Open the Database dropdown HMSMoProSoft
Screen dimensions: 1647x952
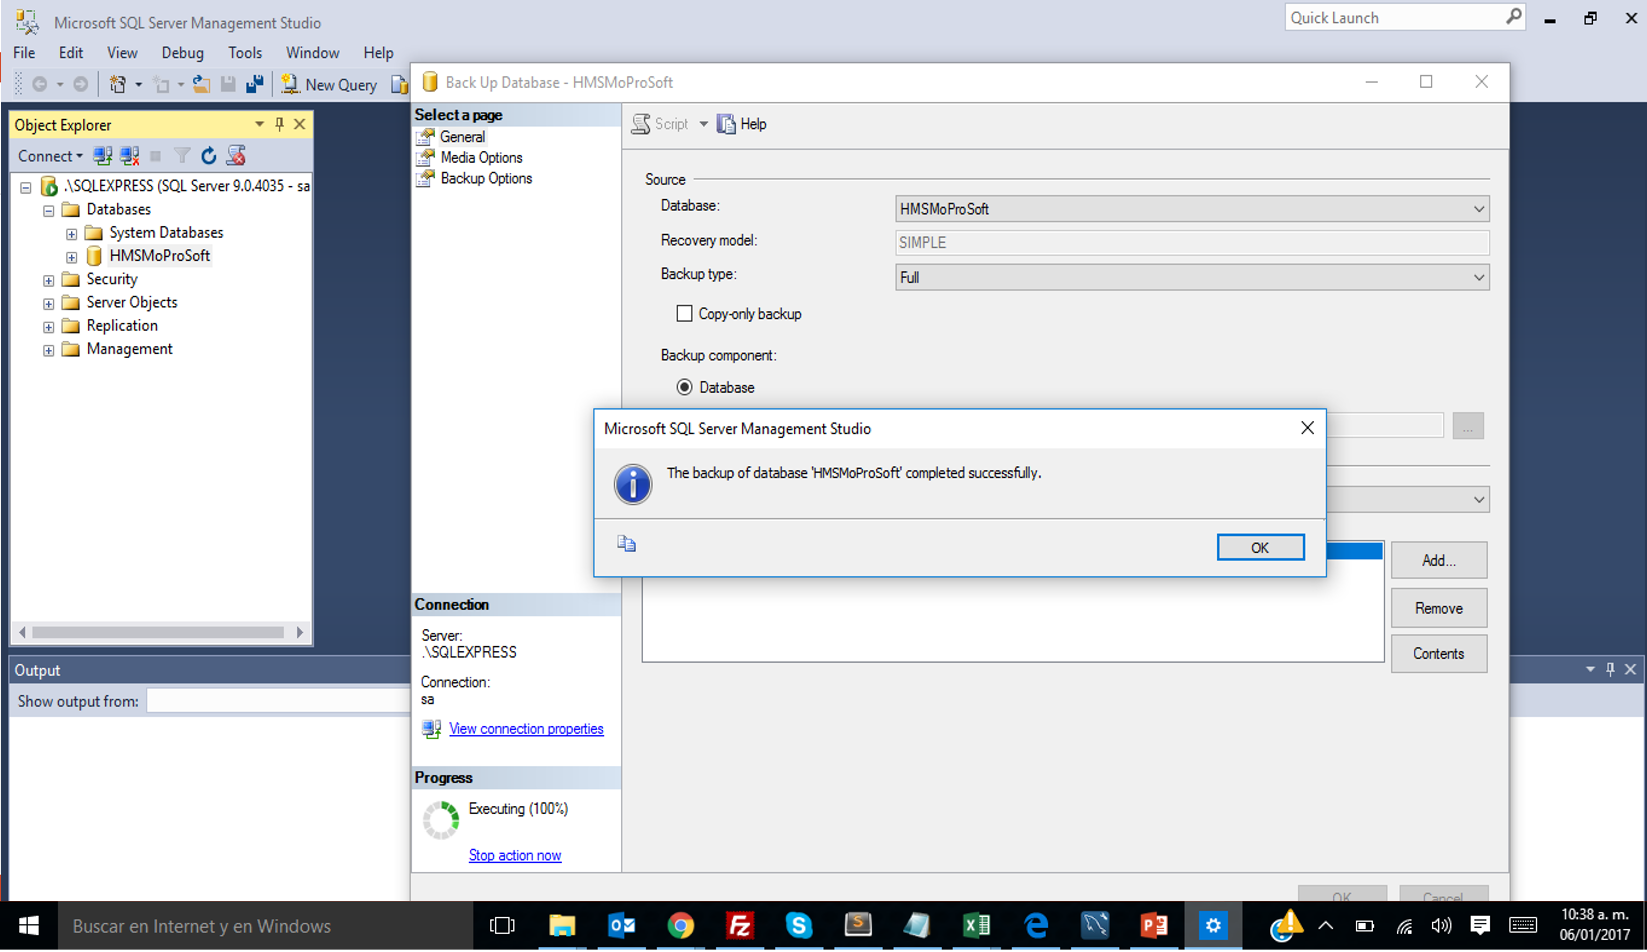point(1192,209)
